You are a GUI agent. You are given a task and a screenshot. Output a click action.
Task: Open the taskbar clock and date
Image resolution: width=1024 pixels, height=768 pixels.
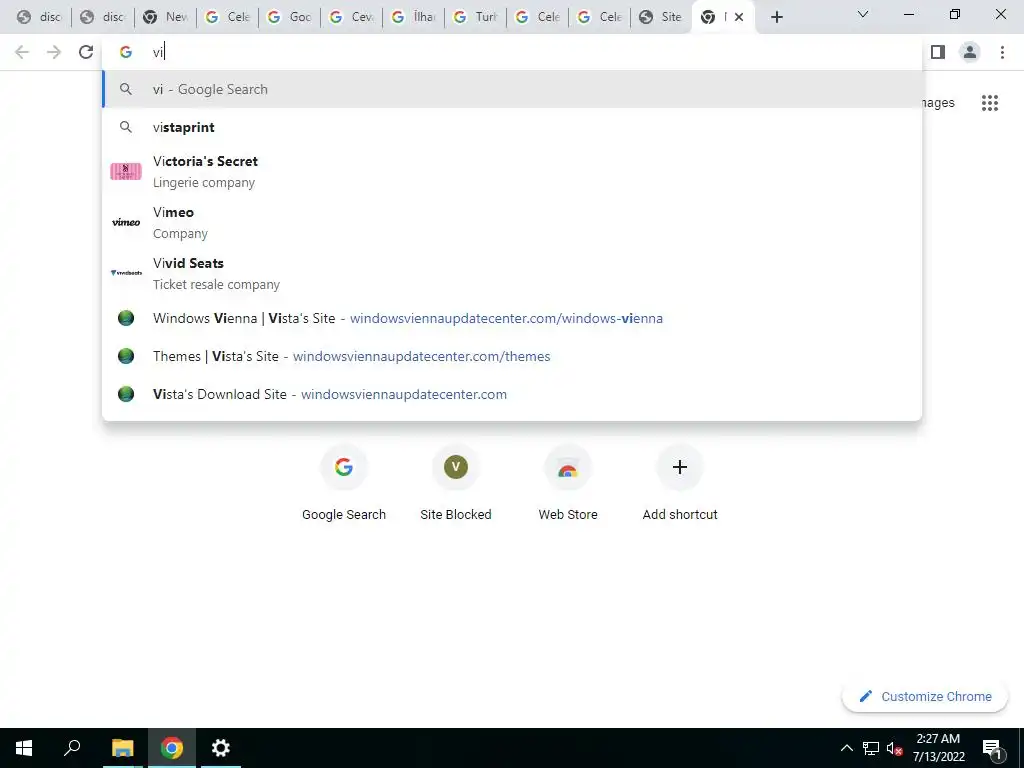coord(938,748)
